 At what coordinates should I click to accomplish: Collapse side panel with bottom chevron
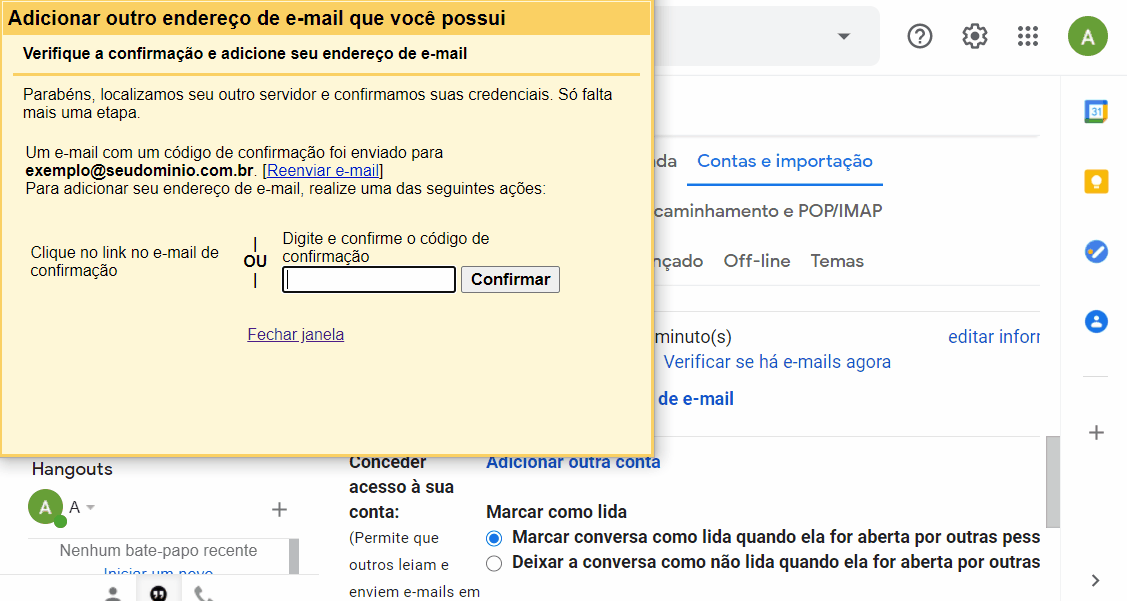(x=1095, y=580)
